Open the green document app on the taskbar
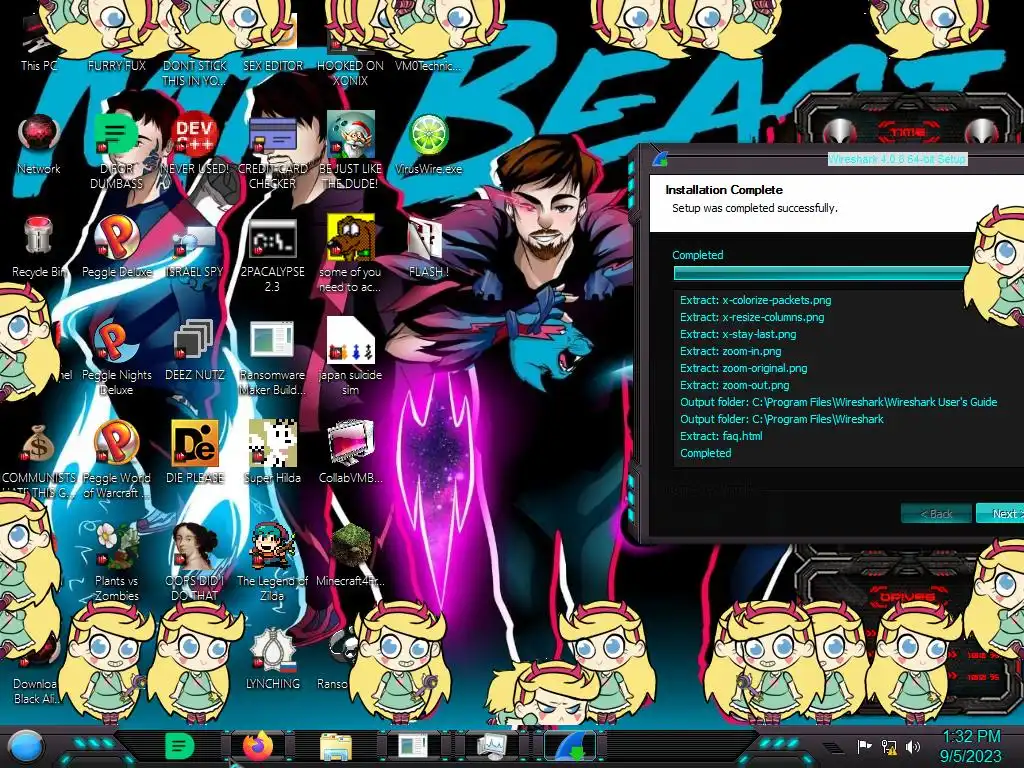 (180, 746)
